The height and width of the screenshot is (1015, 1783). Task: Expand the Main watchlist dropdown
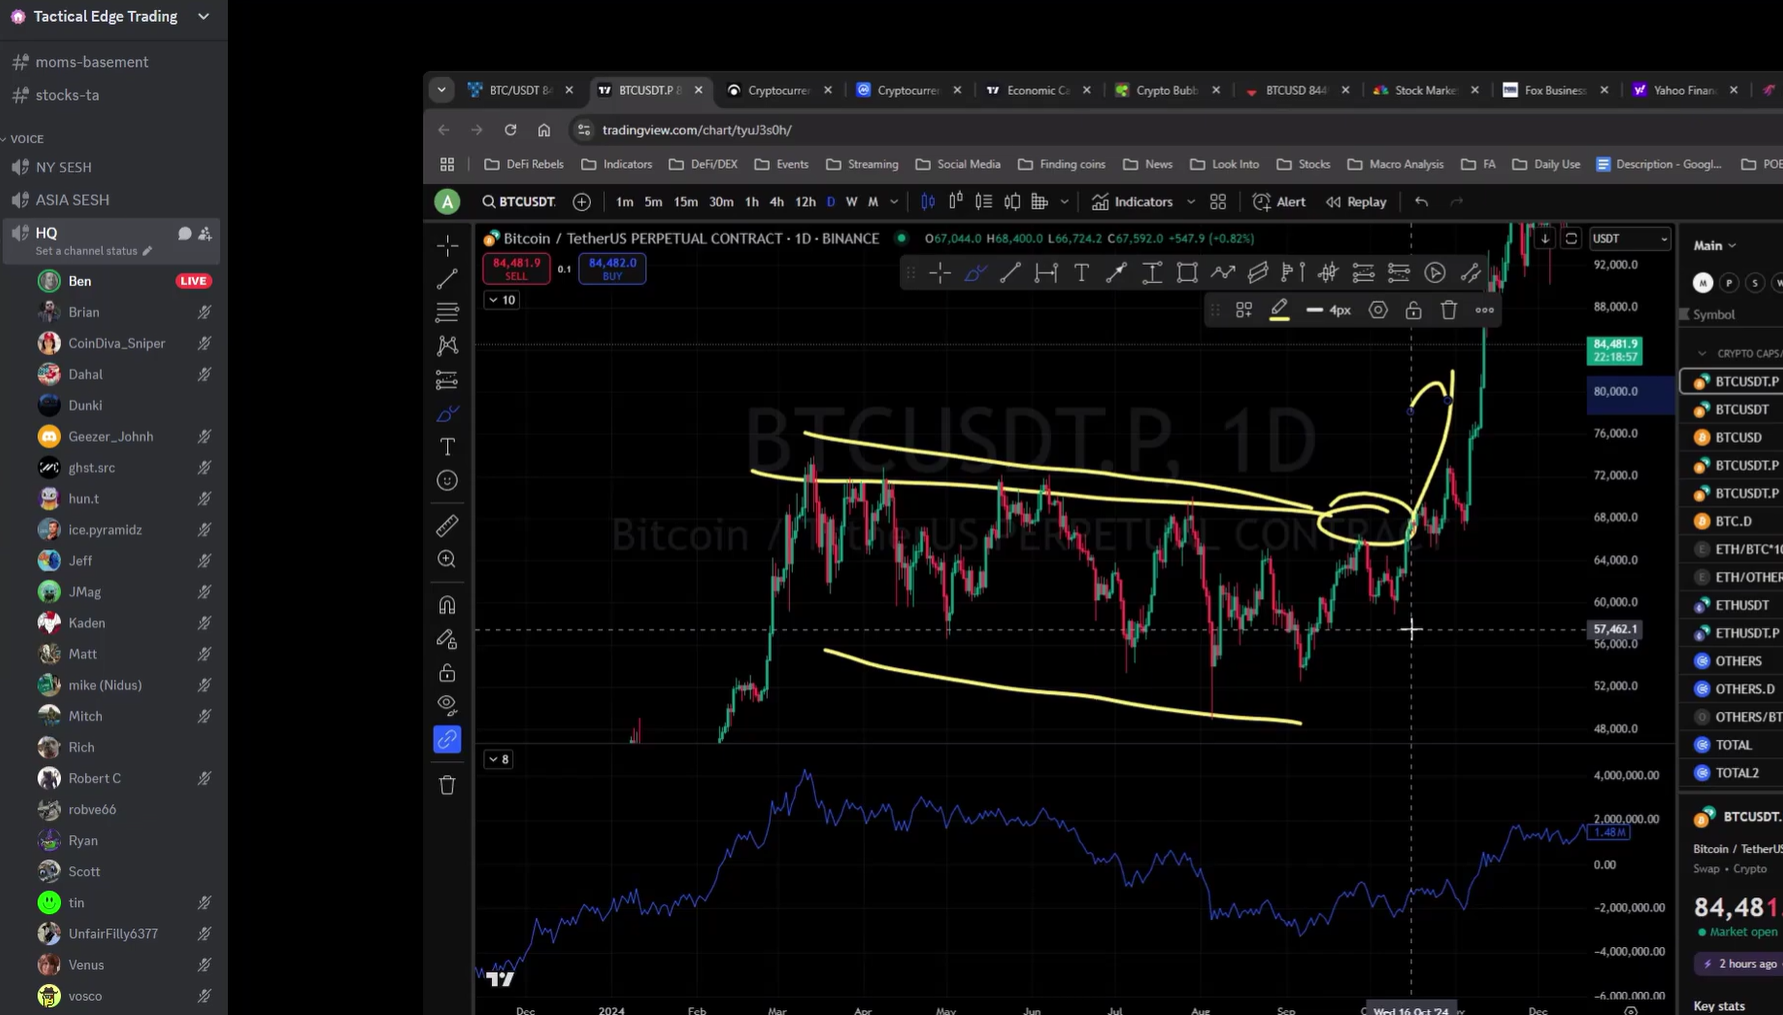(1714, 246)
